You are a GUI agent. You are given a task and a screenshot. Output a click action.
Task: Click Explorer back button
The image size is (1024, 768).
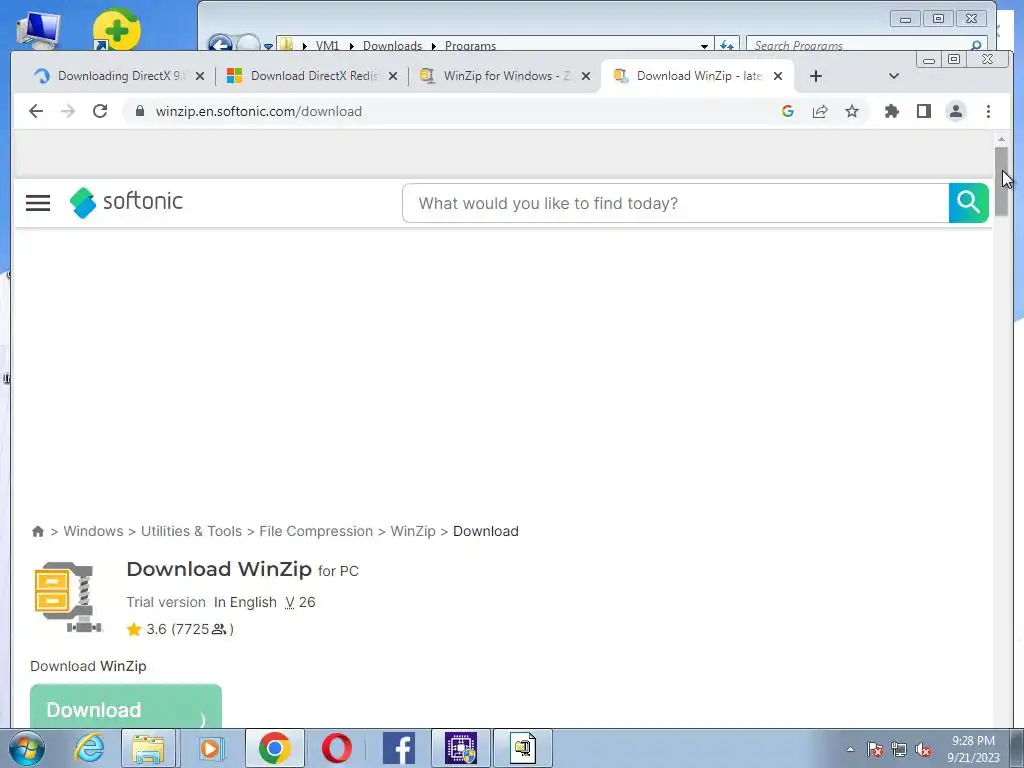(220, 44)
